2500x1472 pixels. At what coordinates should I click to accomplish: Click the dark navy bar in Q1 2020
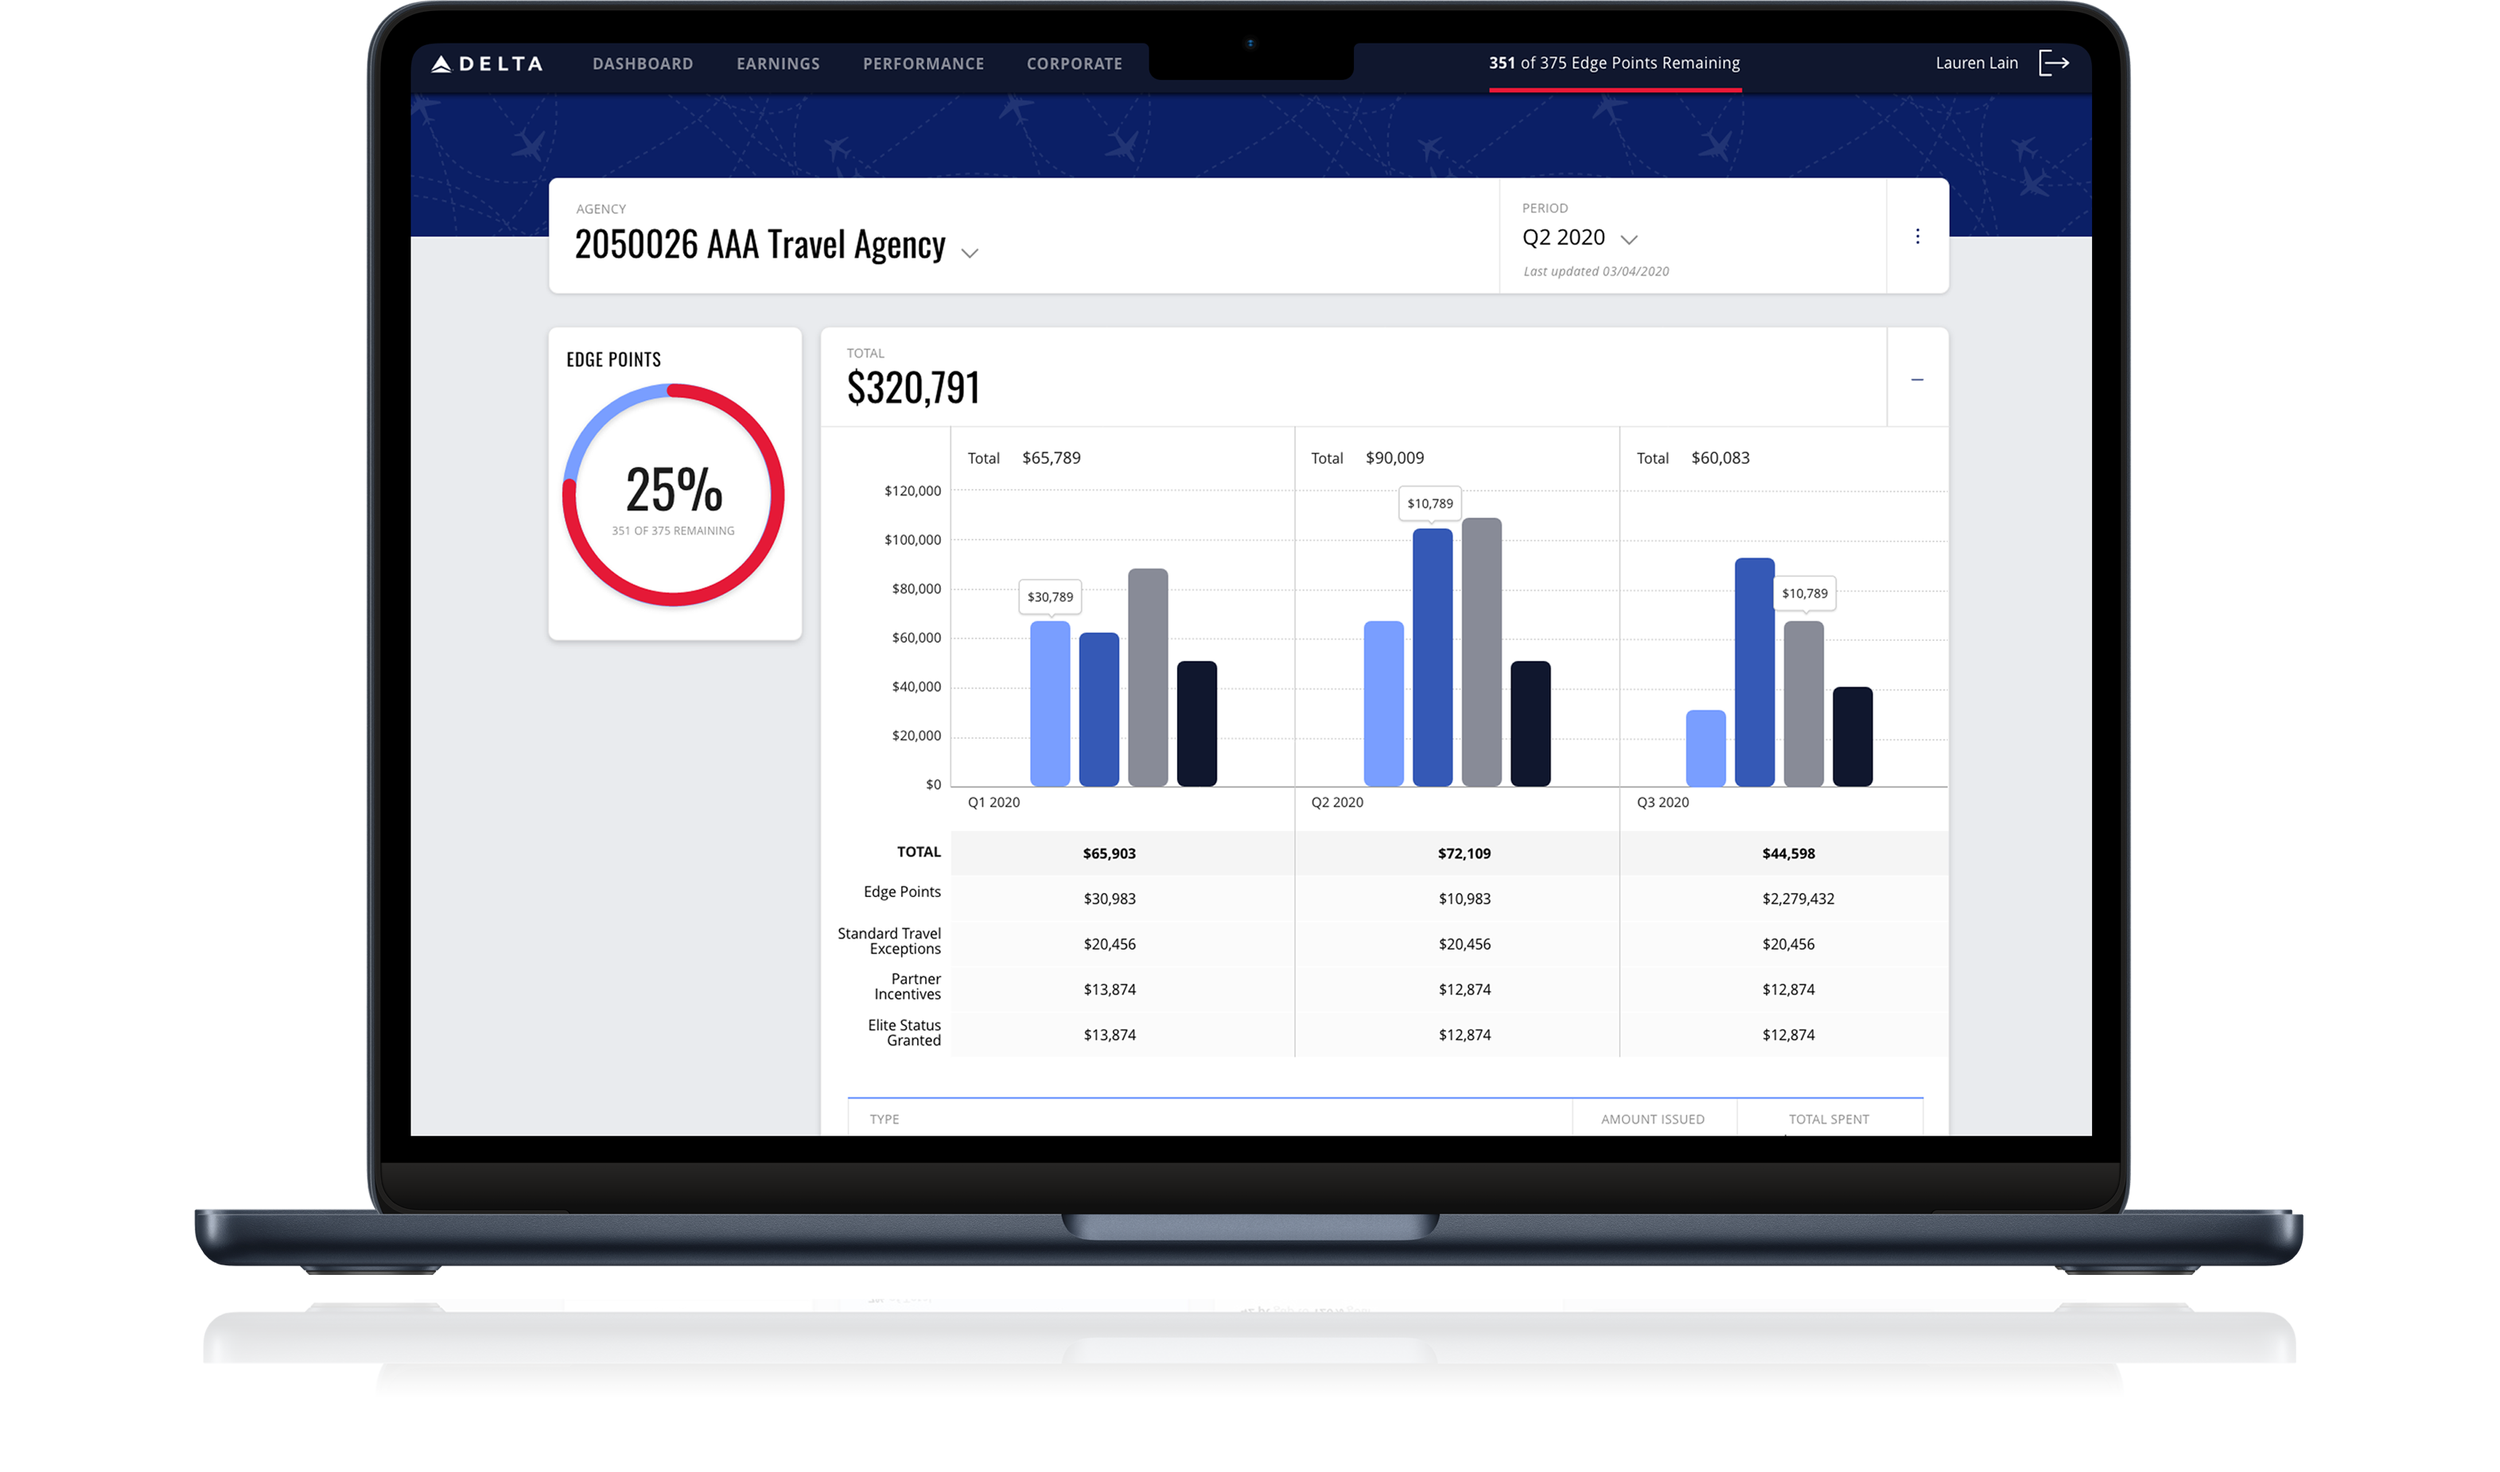1196,723
